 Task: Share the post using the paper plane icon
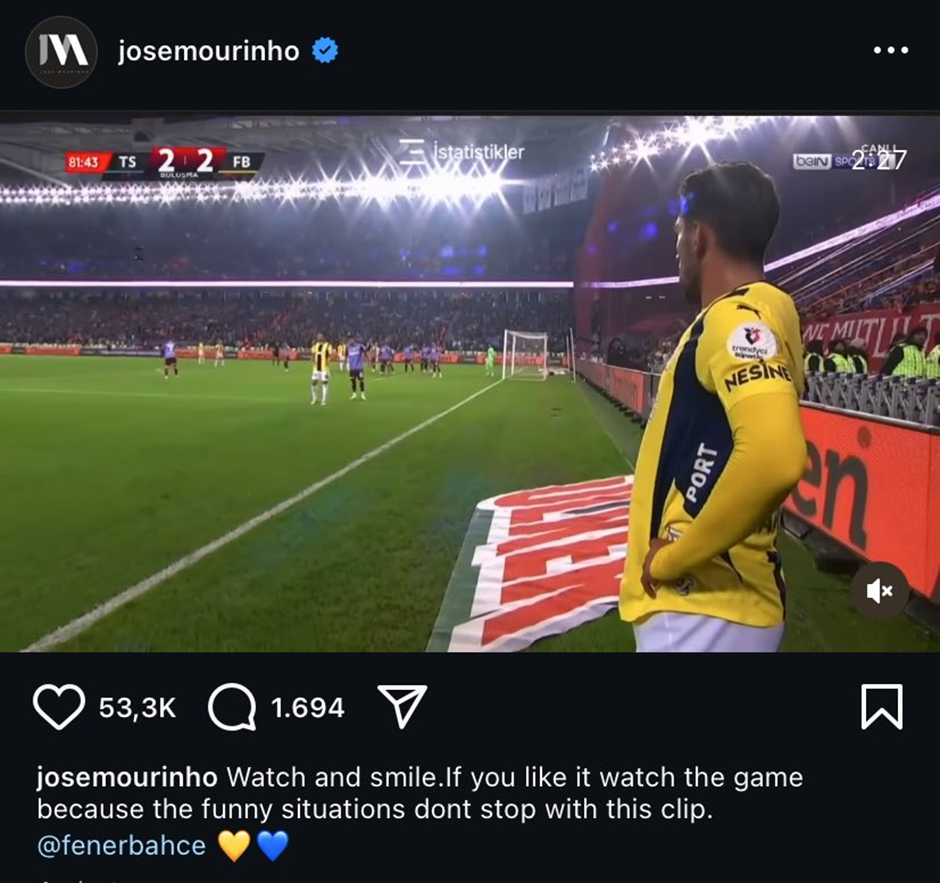(403, 707)
